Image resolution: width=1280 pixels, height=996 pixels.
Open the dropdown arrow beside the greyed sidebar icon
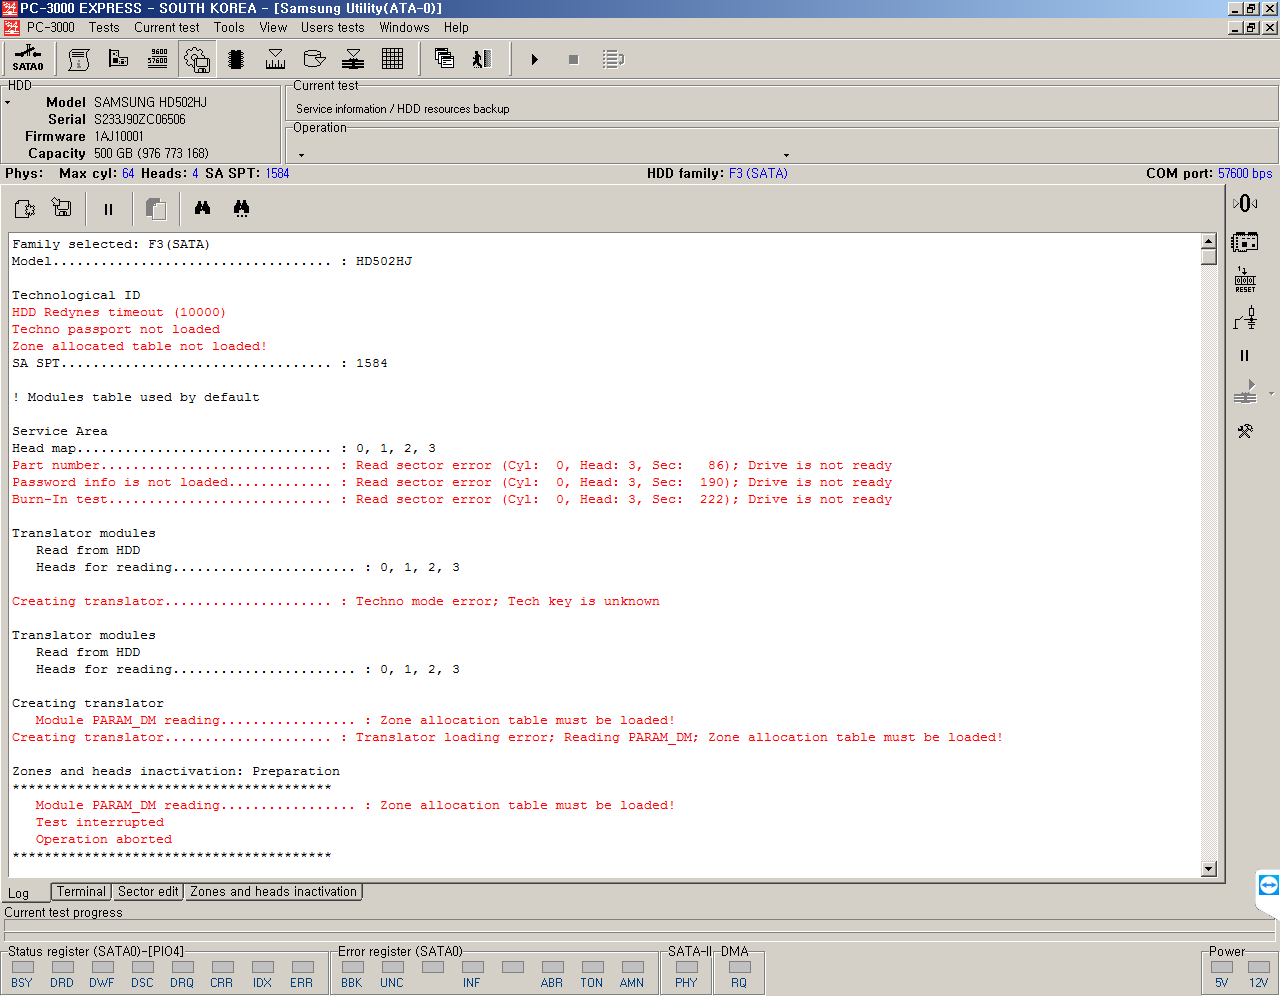tap(1271, 394)
